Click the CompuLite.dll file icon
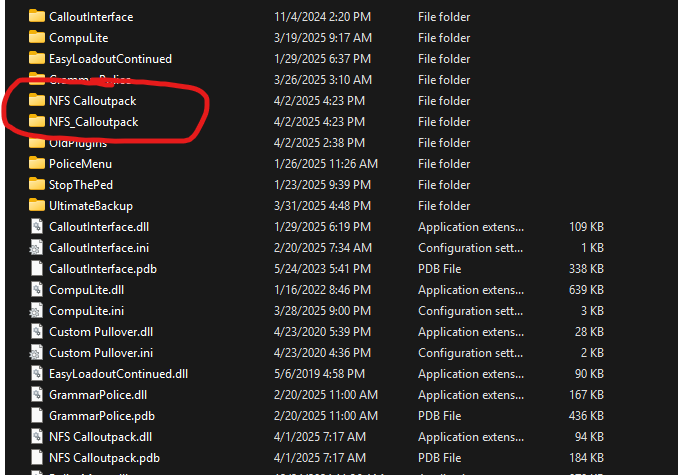 click(x=37, y=289)
